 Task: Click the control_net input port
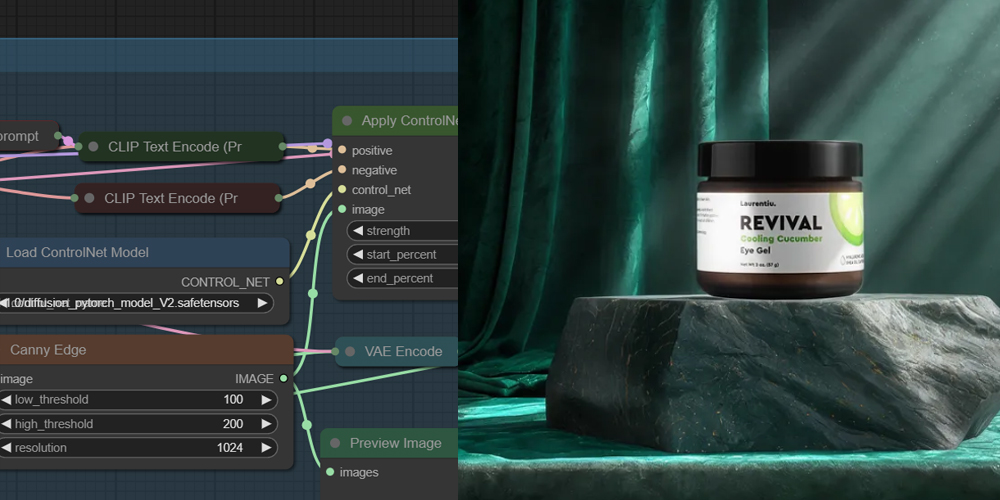[x=342, y=189]
